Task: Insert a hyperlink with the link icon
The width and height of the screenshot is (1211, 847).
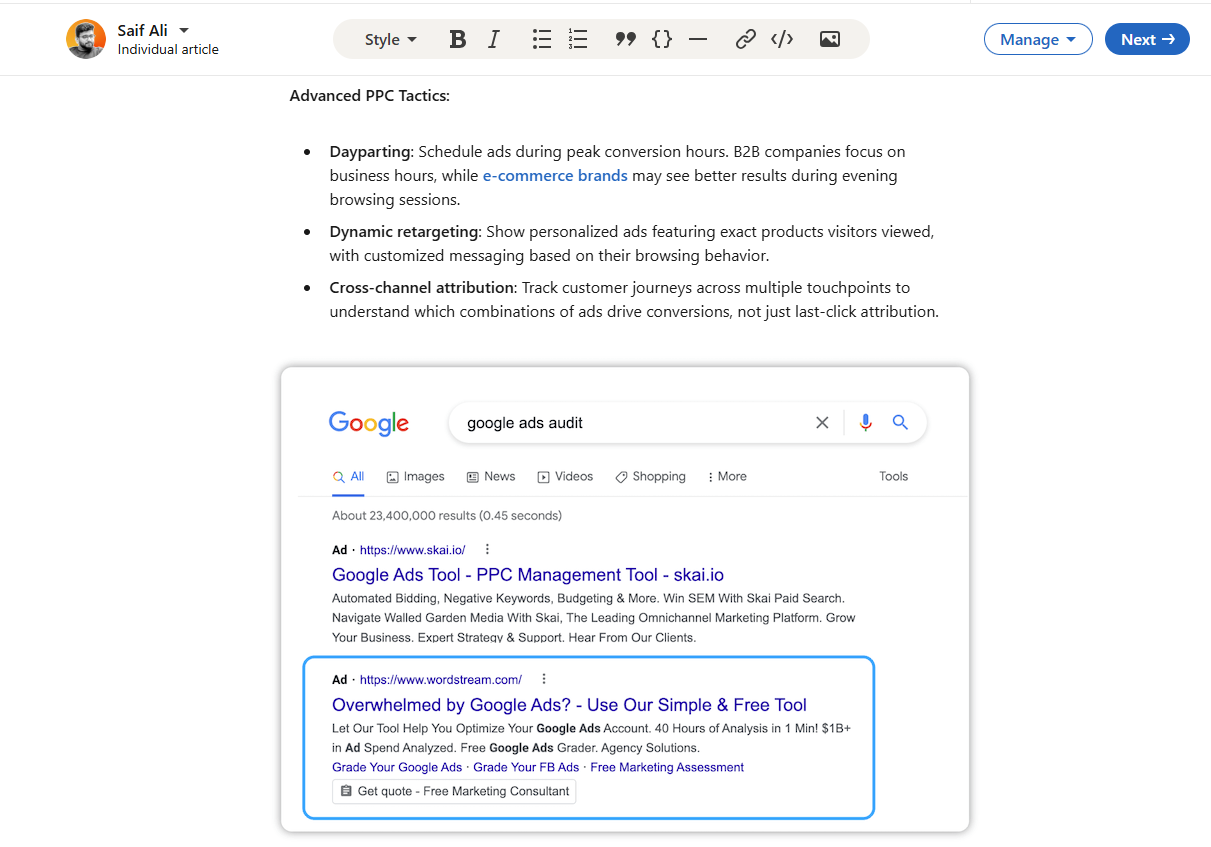Action: click(x=745, y=40)
